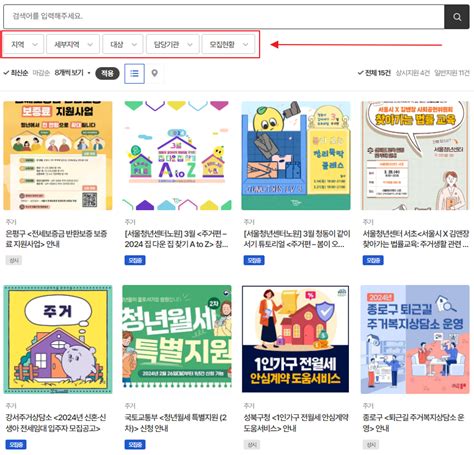Click 모집중 badge under 집 찾기 A to Z card
The height and width of the screenshot is (455, 474).
click(x=135, y=260)
